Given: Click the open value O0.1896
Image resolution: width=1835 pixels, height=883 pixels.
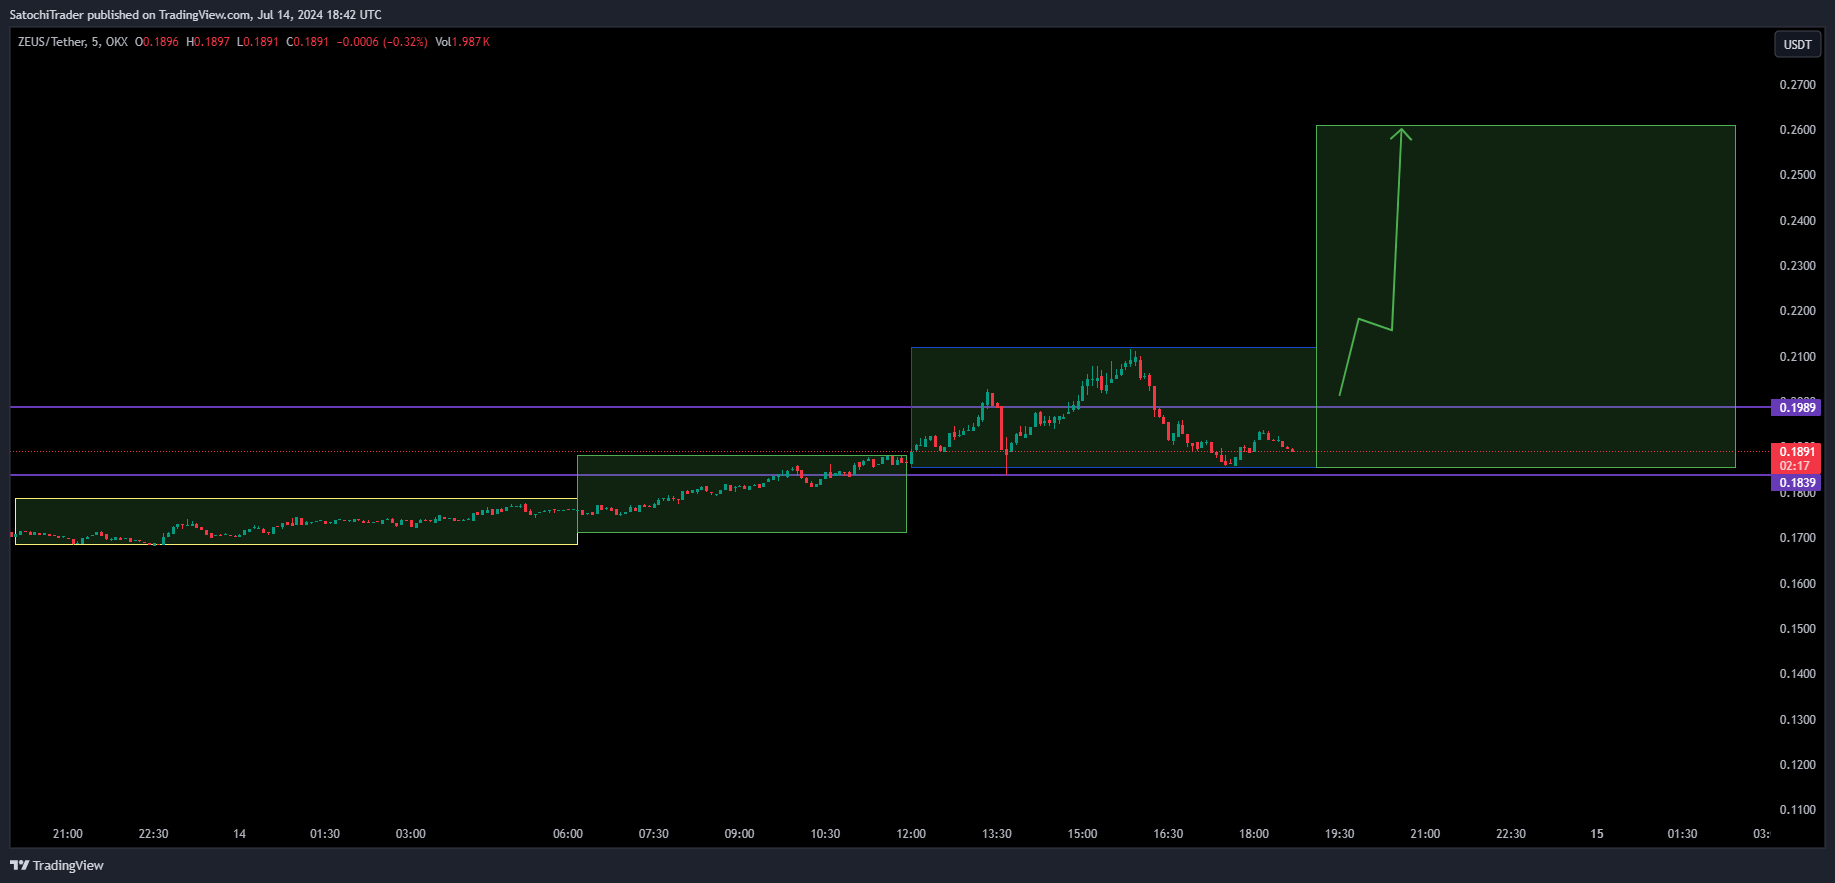Looking at the screenshot, I should [157, 42].
